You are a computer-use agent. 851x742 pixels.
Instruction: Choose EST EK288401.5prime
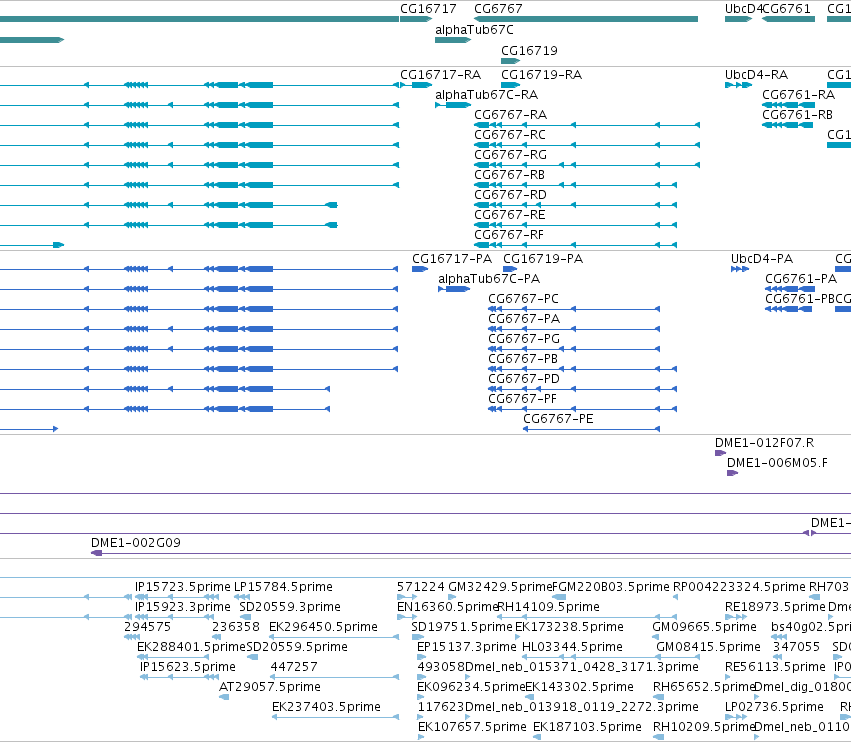click(x=192, y=646)
